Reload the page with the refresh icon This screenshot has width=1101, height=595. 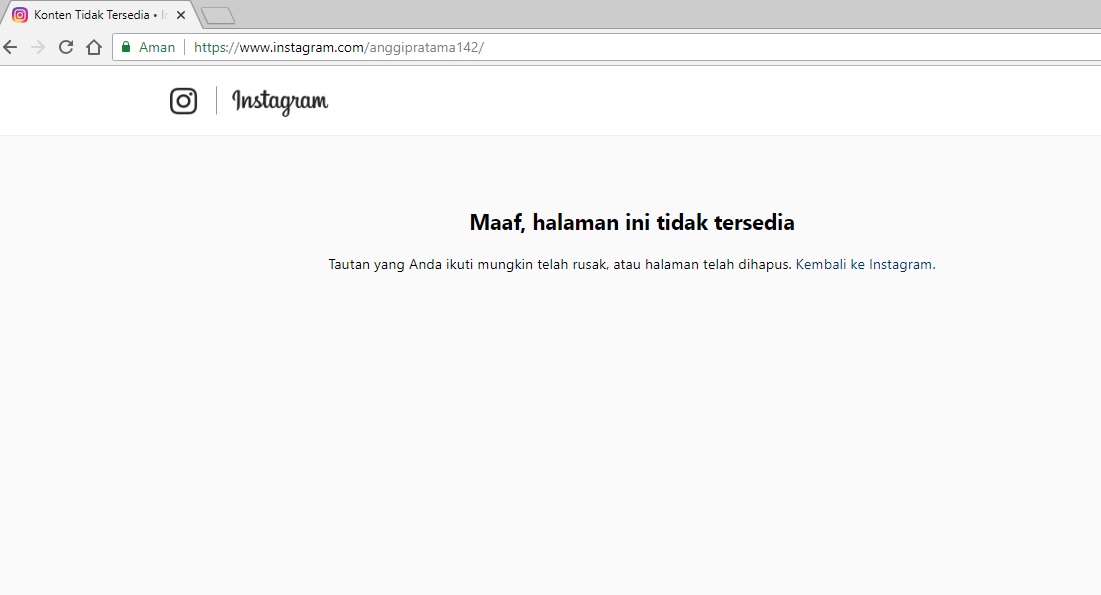coord(66,47)
